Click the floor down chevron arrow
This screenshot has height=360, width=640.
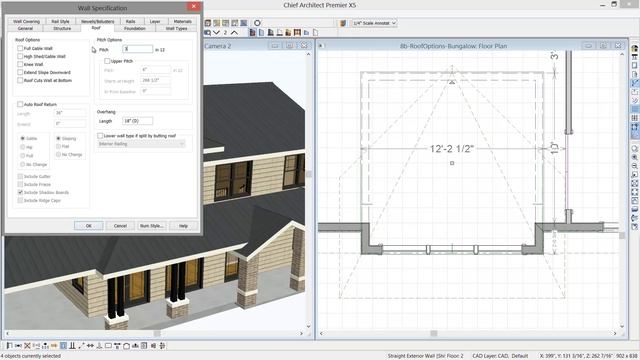pos(216,33)
